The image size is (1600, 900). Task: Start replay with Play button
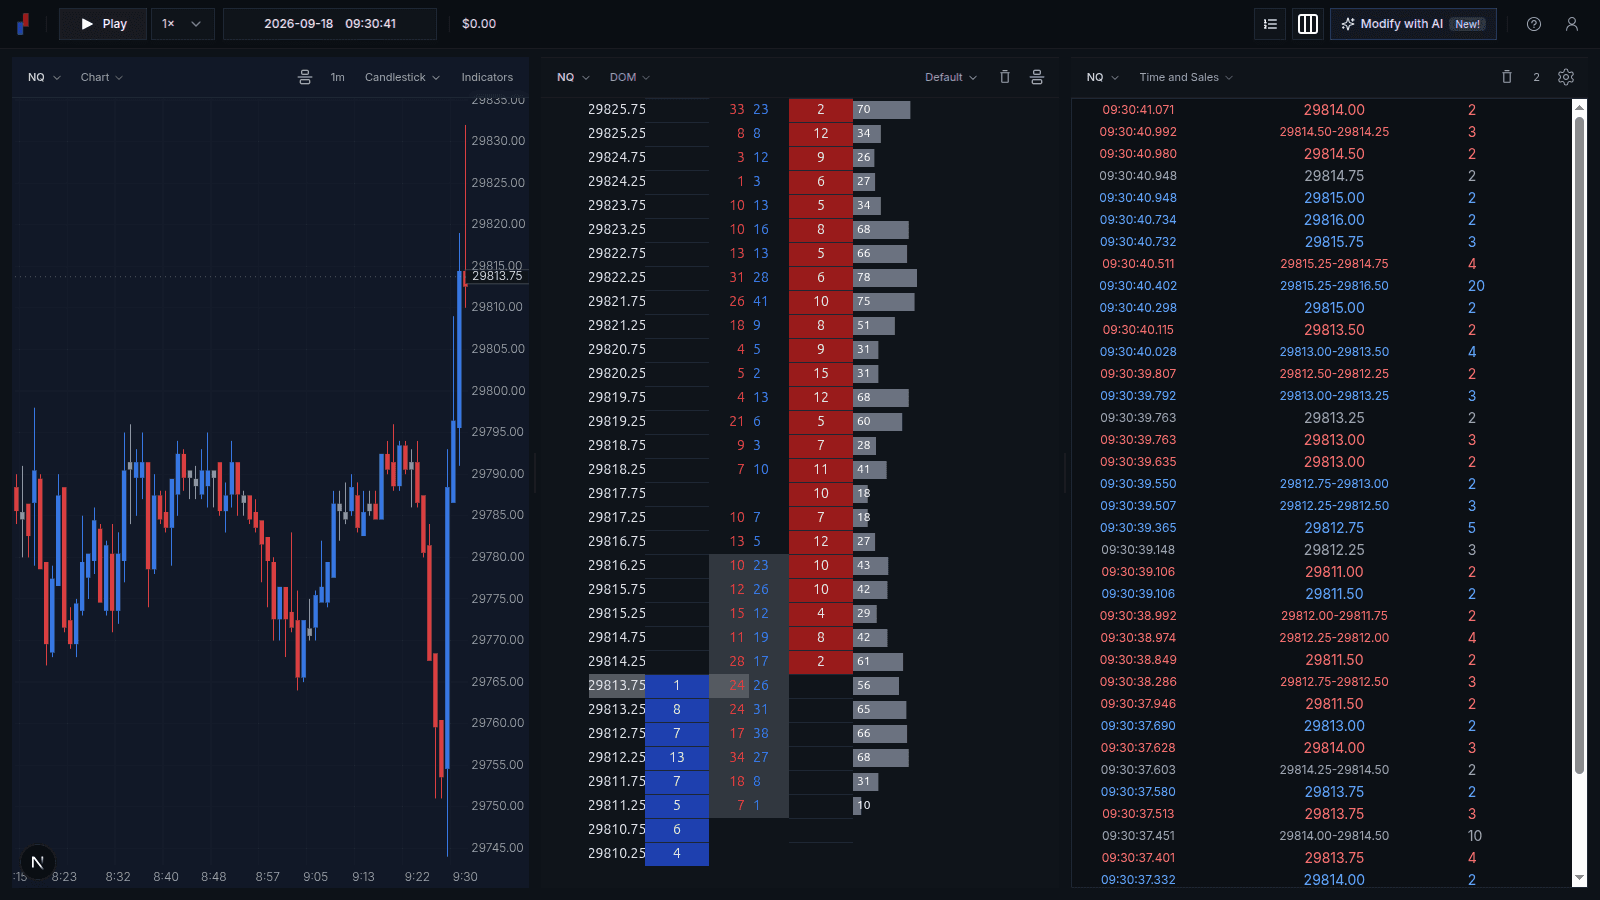coord(103,24)
